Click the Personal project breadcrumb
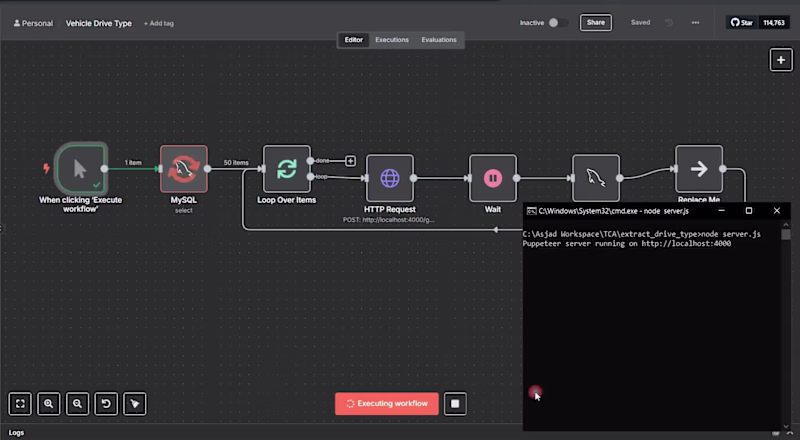Viewport: 800px width, 440px height. tap(33, 23)
